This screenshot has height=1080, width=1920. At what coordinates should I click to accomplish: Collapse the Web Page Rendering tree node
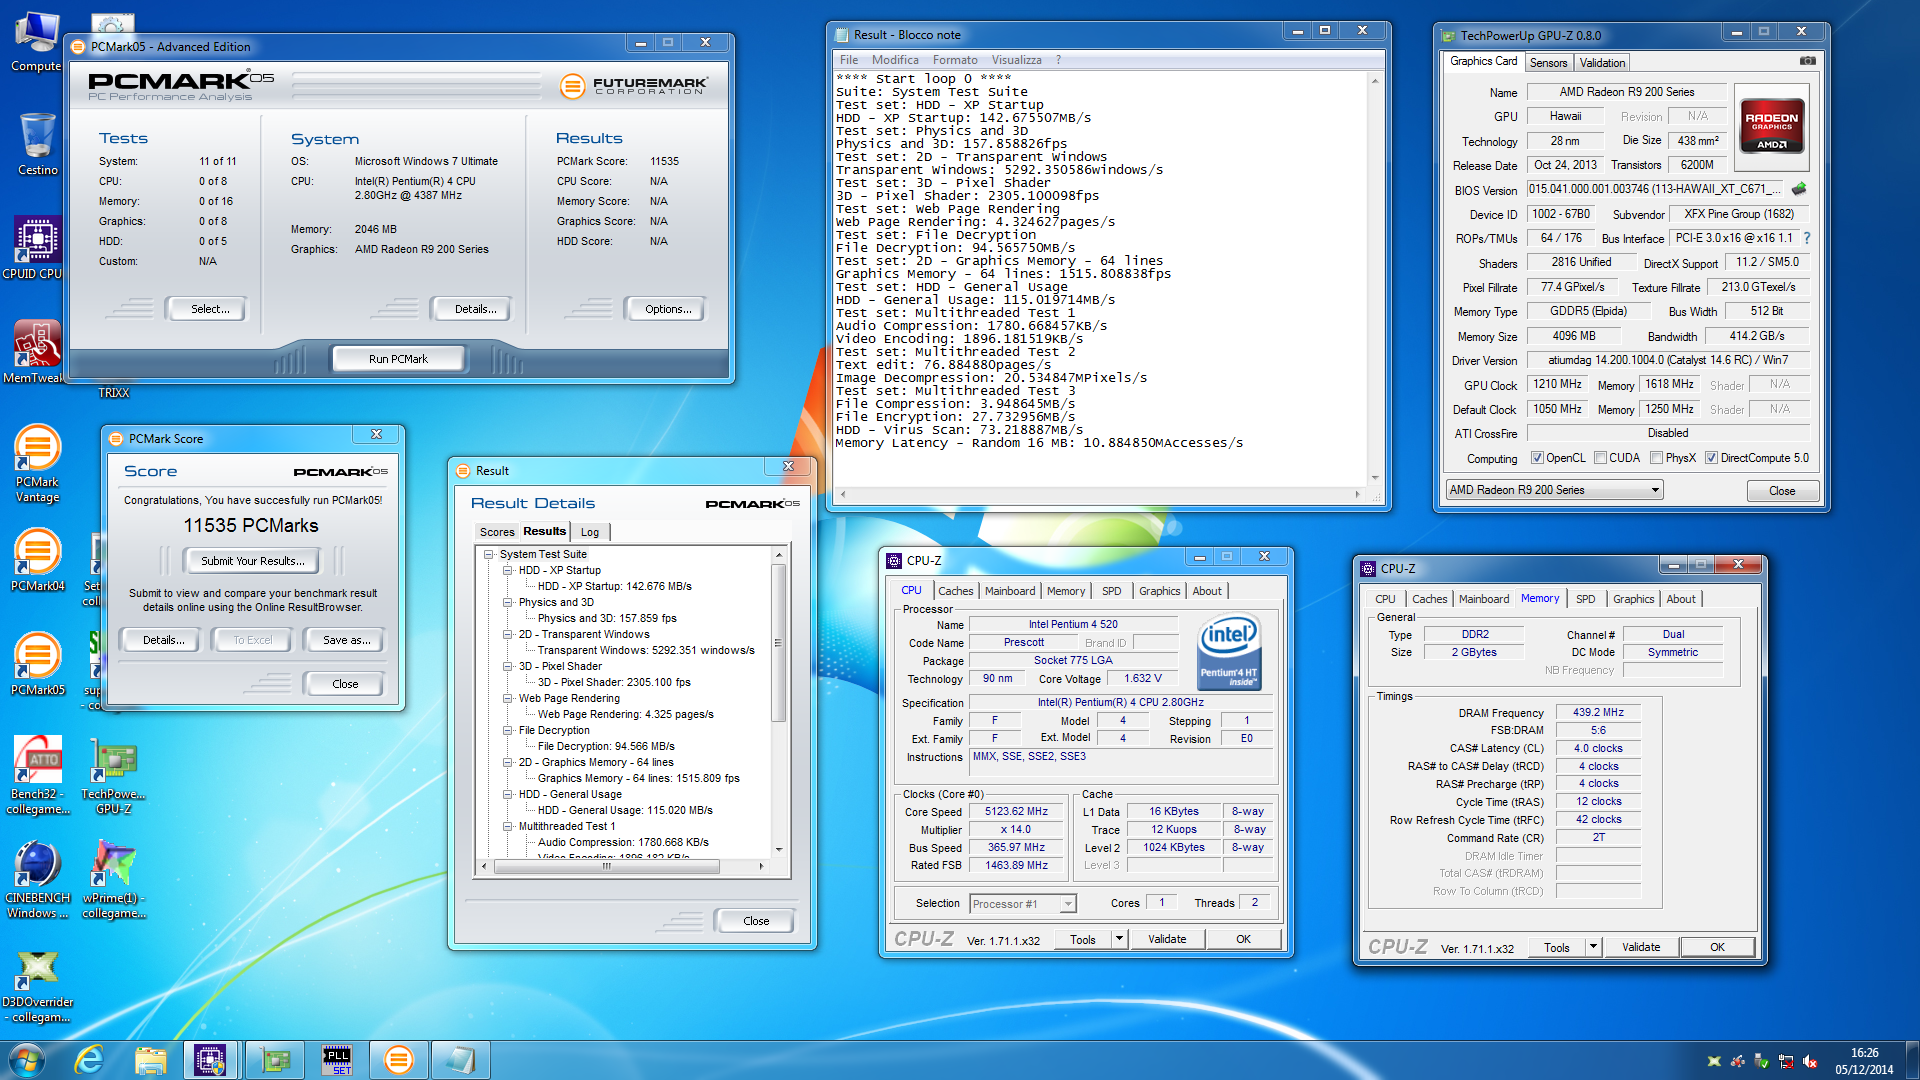pos(507,698)
